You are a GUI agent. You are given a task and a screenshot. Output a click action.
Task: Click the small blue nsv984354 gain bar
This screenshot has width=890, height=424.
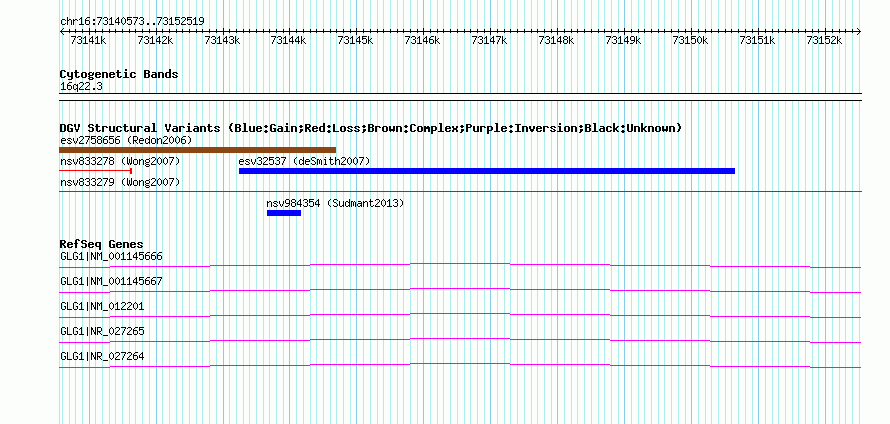[284, 213]
